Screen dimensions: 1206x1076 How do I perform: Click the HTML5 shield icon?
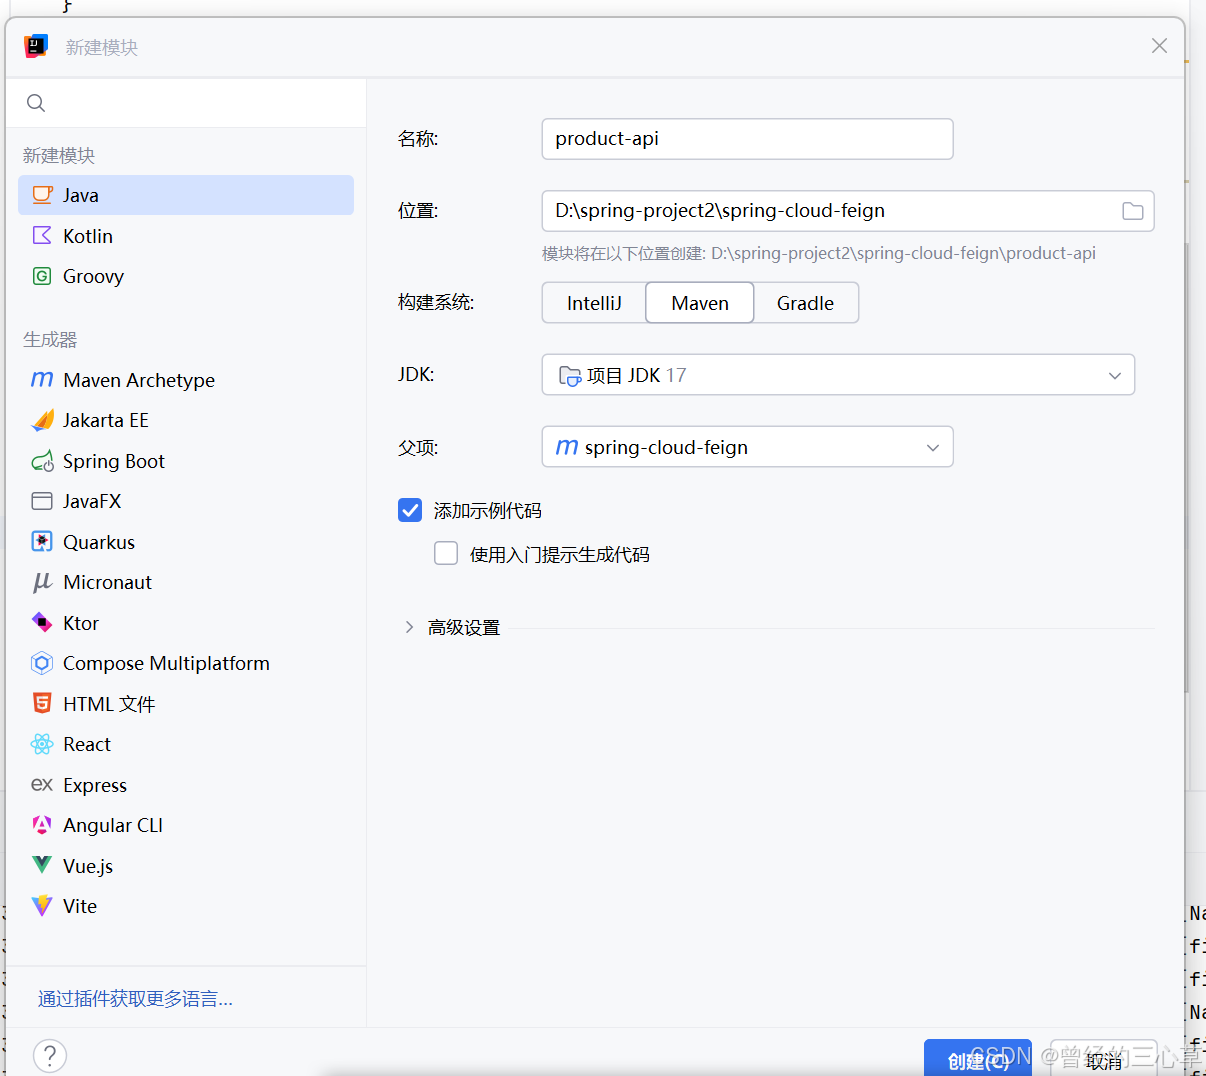42,704
